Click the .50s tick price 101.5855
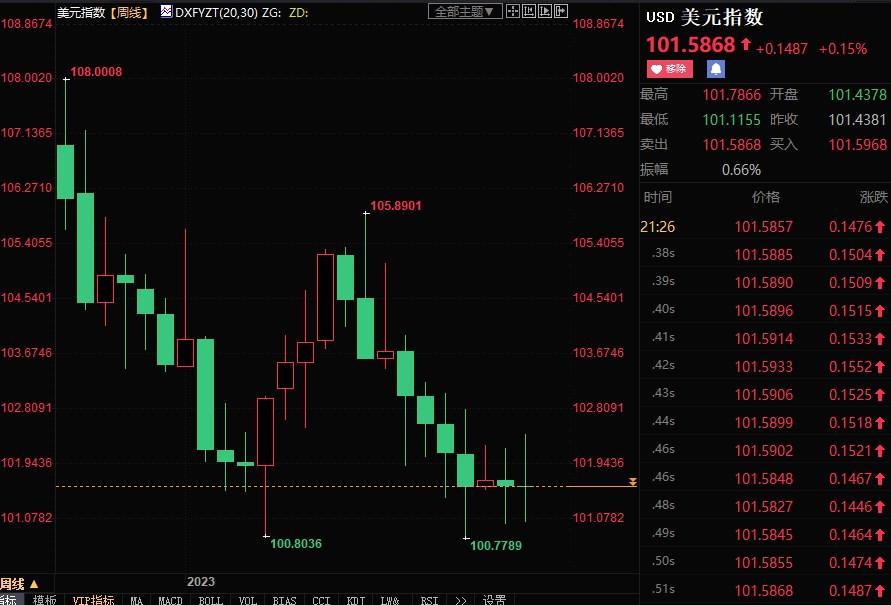This screenshot has height=605, width=891. click(763, 562)
